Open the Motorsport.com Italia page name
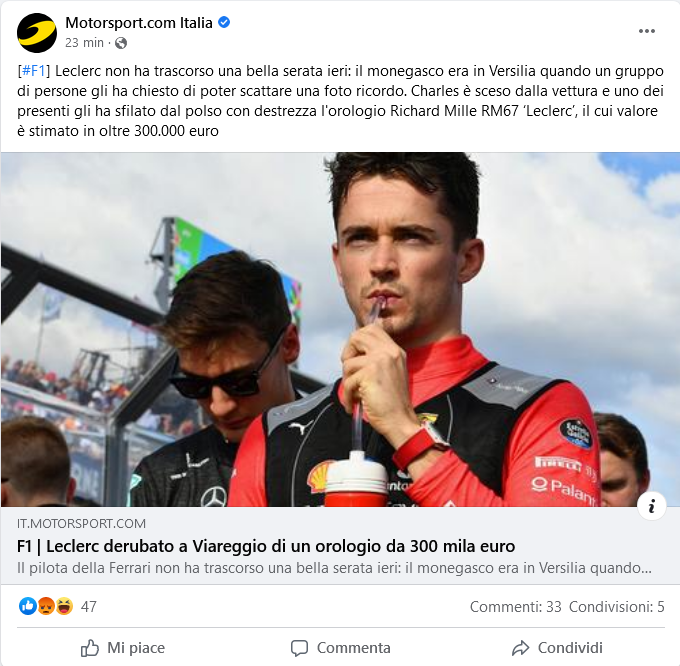Screen dimensions: 680x666 [x=139, y=23]
